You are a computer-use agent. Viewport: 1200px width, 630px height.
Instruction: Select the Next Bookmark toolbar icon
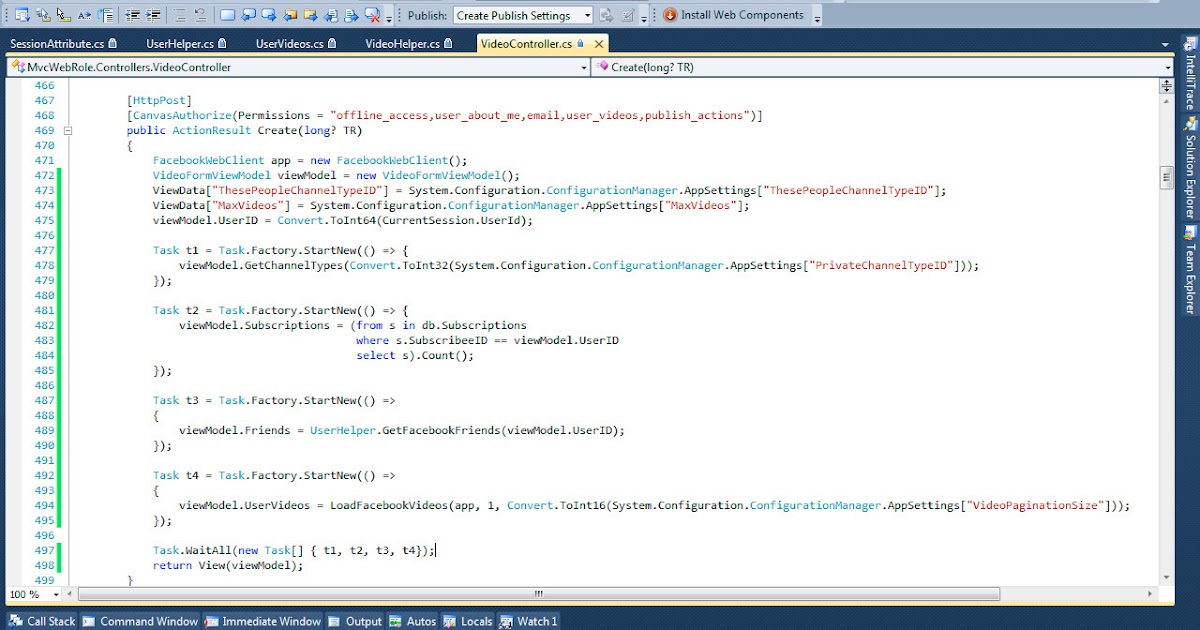(x=268, y=15)
